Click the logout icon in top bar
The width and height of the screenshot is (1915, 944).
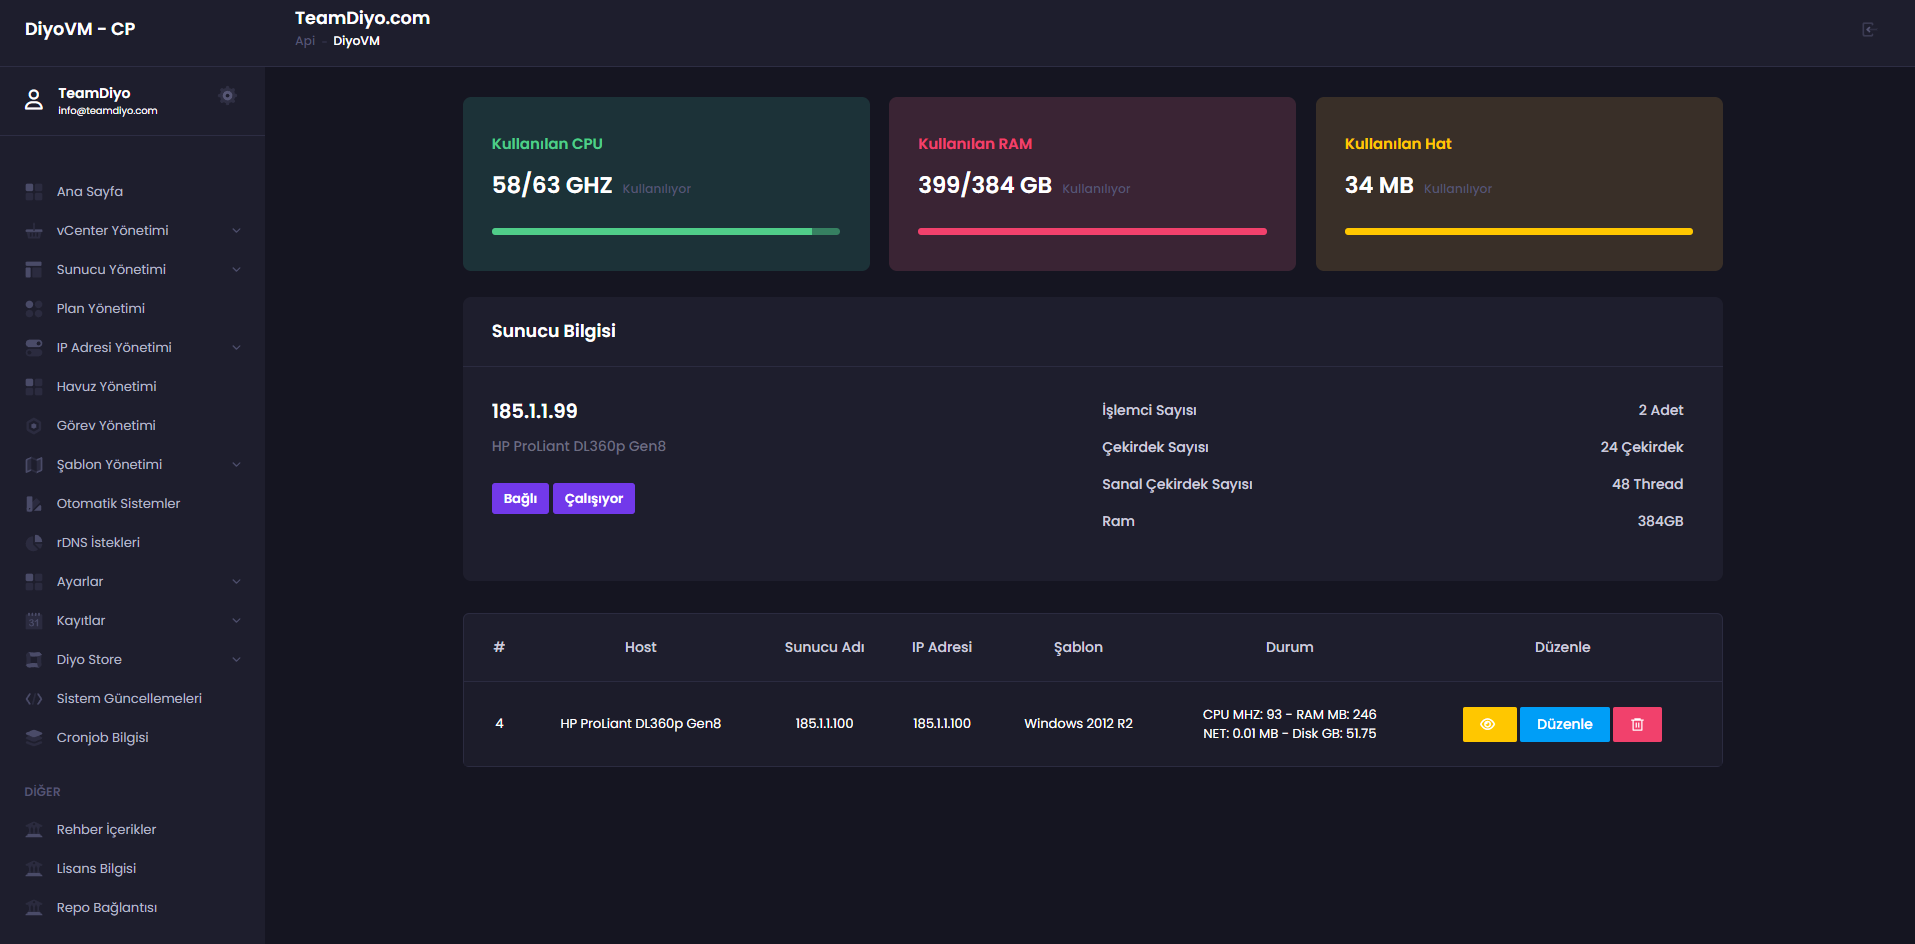point(1868,29)
